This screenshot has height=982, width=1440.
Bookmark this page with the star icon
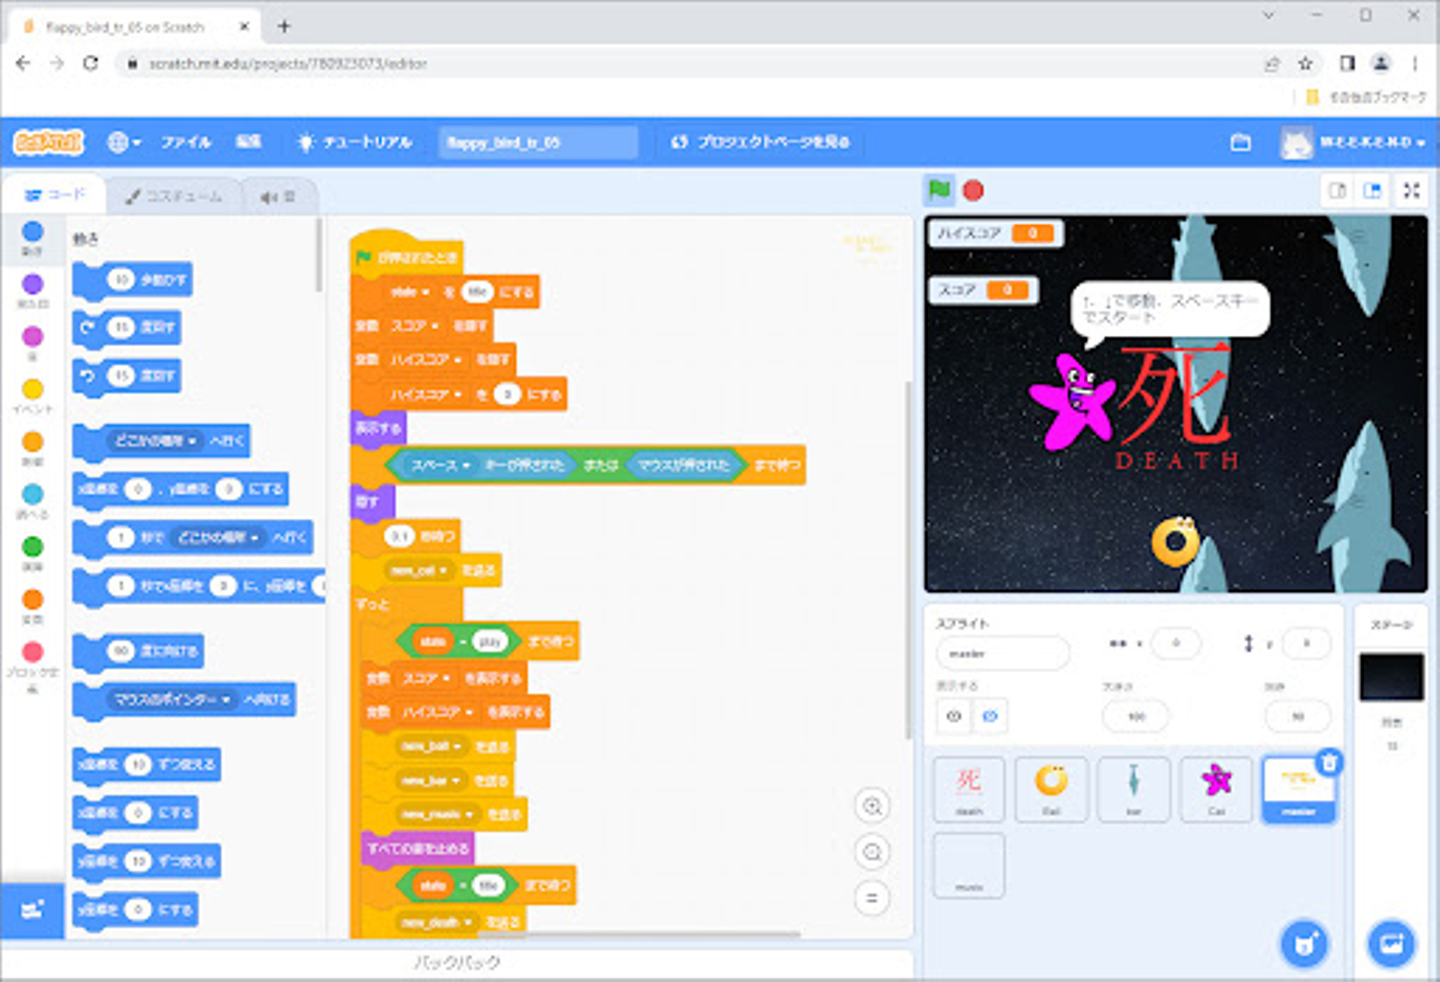coord(1305,63)
